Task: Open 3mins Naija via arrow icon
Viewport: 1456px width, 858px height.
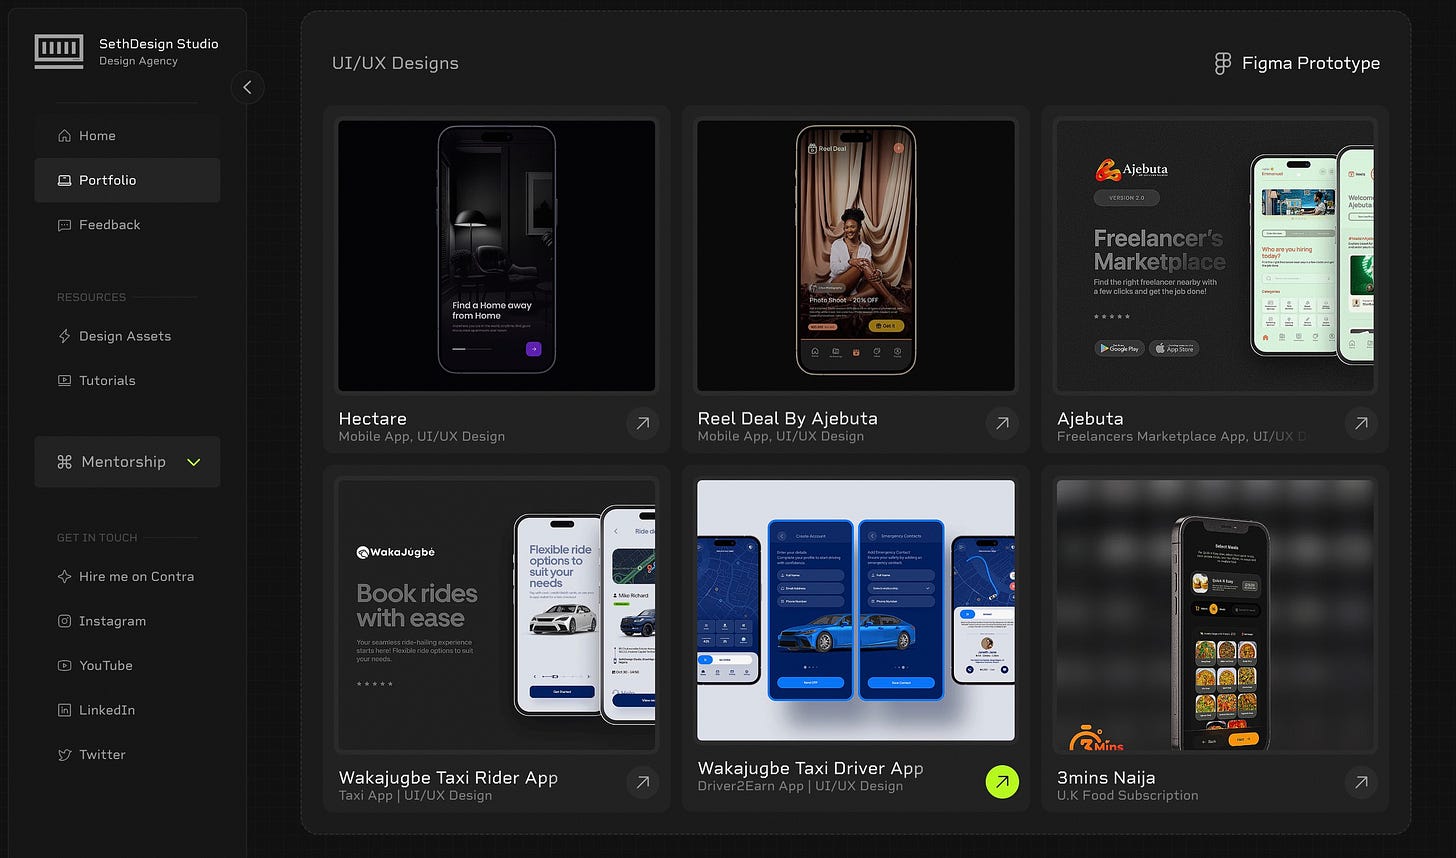Action: [x=1361, y=783]
